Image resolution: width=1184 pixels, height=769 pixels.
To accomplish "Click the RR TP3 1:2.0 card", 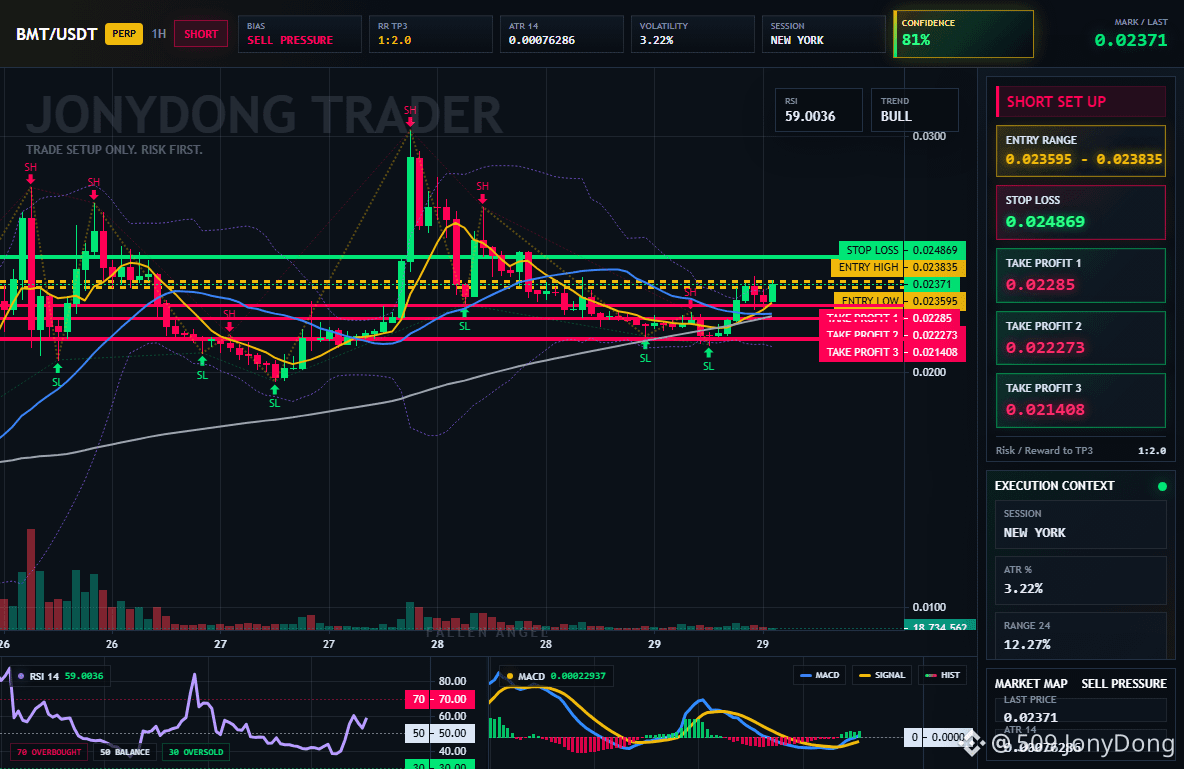I will (x=430, y=34).
